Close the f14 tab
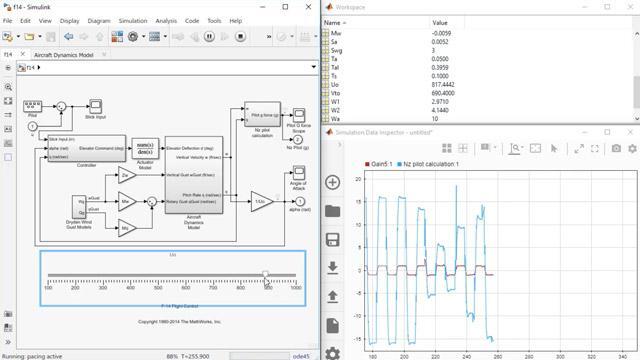 pos(23,54)
